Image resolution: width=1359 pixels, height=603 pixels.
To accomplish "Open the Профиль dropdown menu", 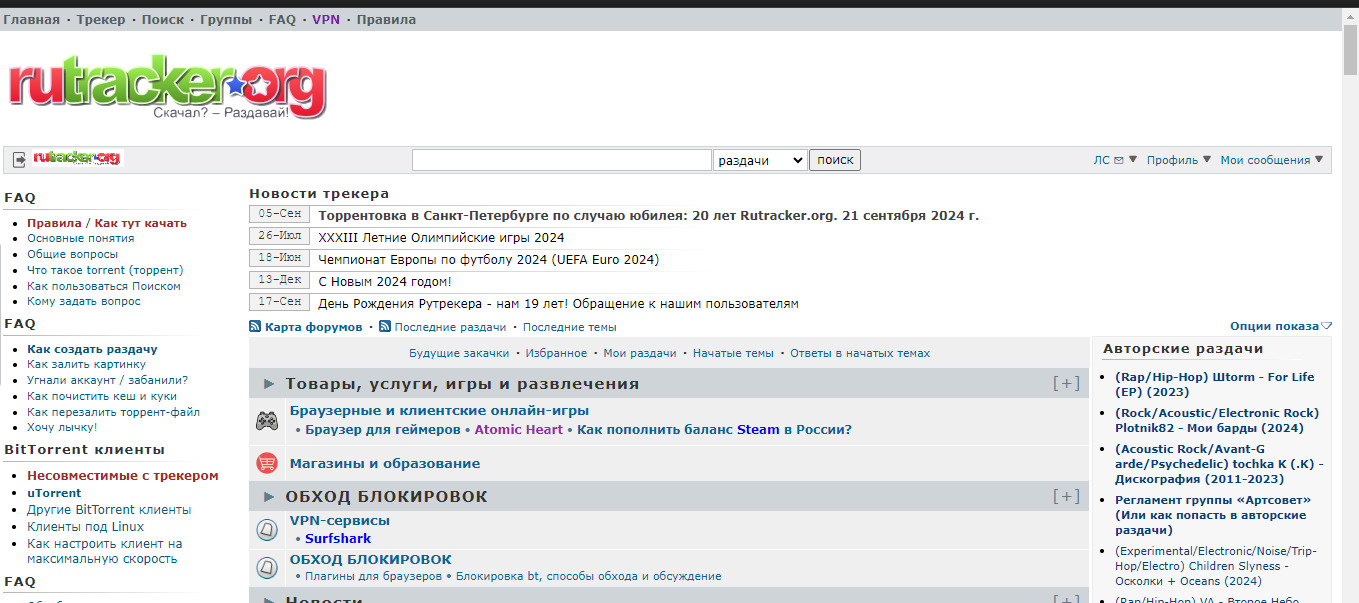I will point(1179,160).
